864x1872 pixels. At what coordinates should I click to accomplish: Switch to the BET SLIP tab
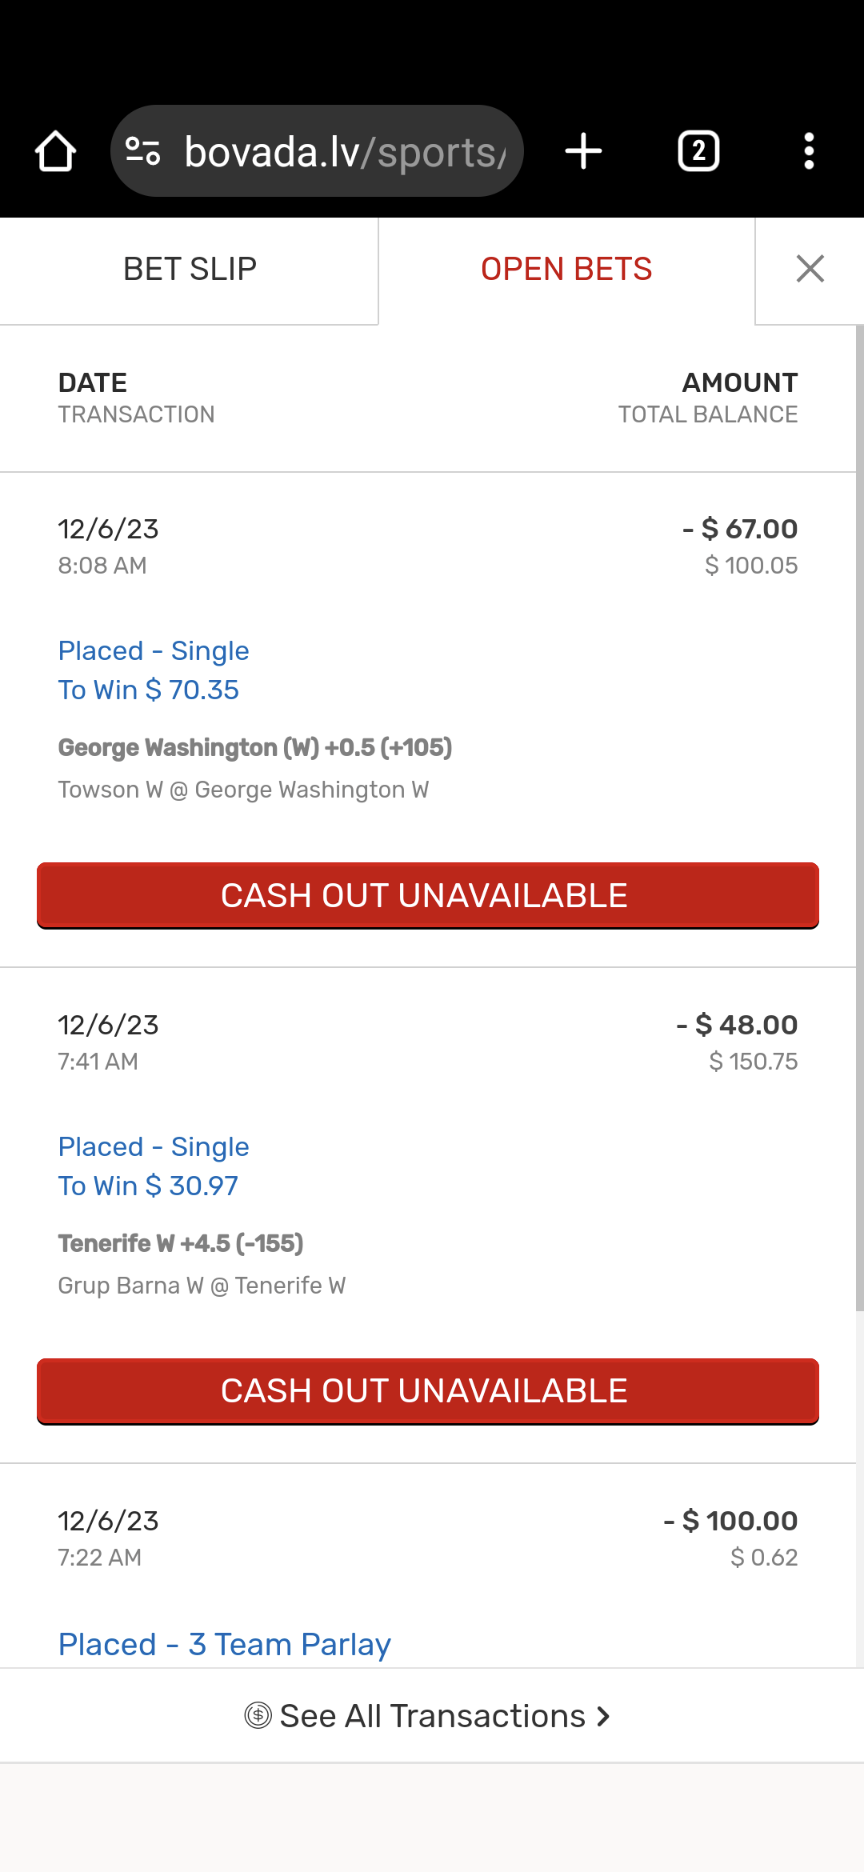pos(190,269)
